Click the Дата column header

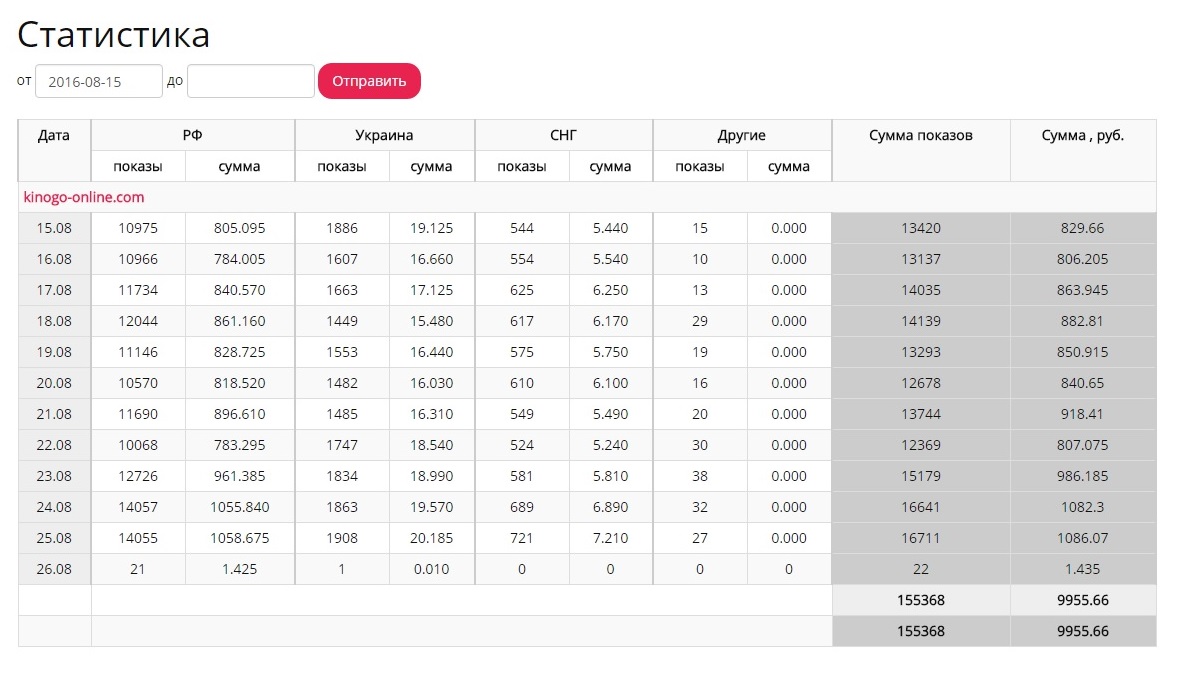pyautogui.click(x=54, y=136)
